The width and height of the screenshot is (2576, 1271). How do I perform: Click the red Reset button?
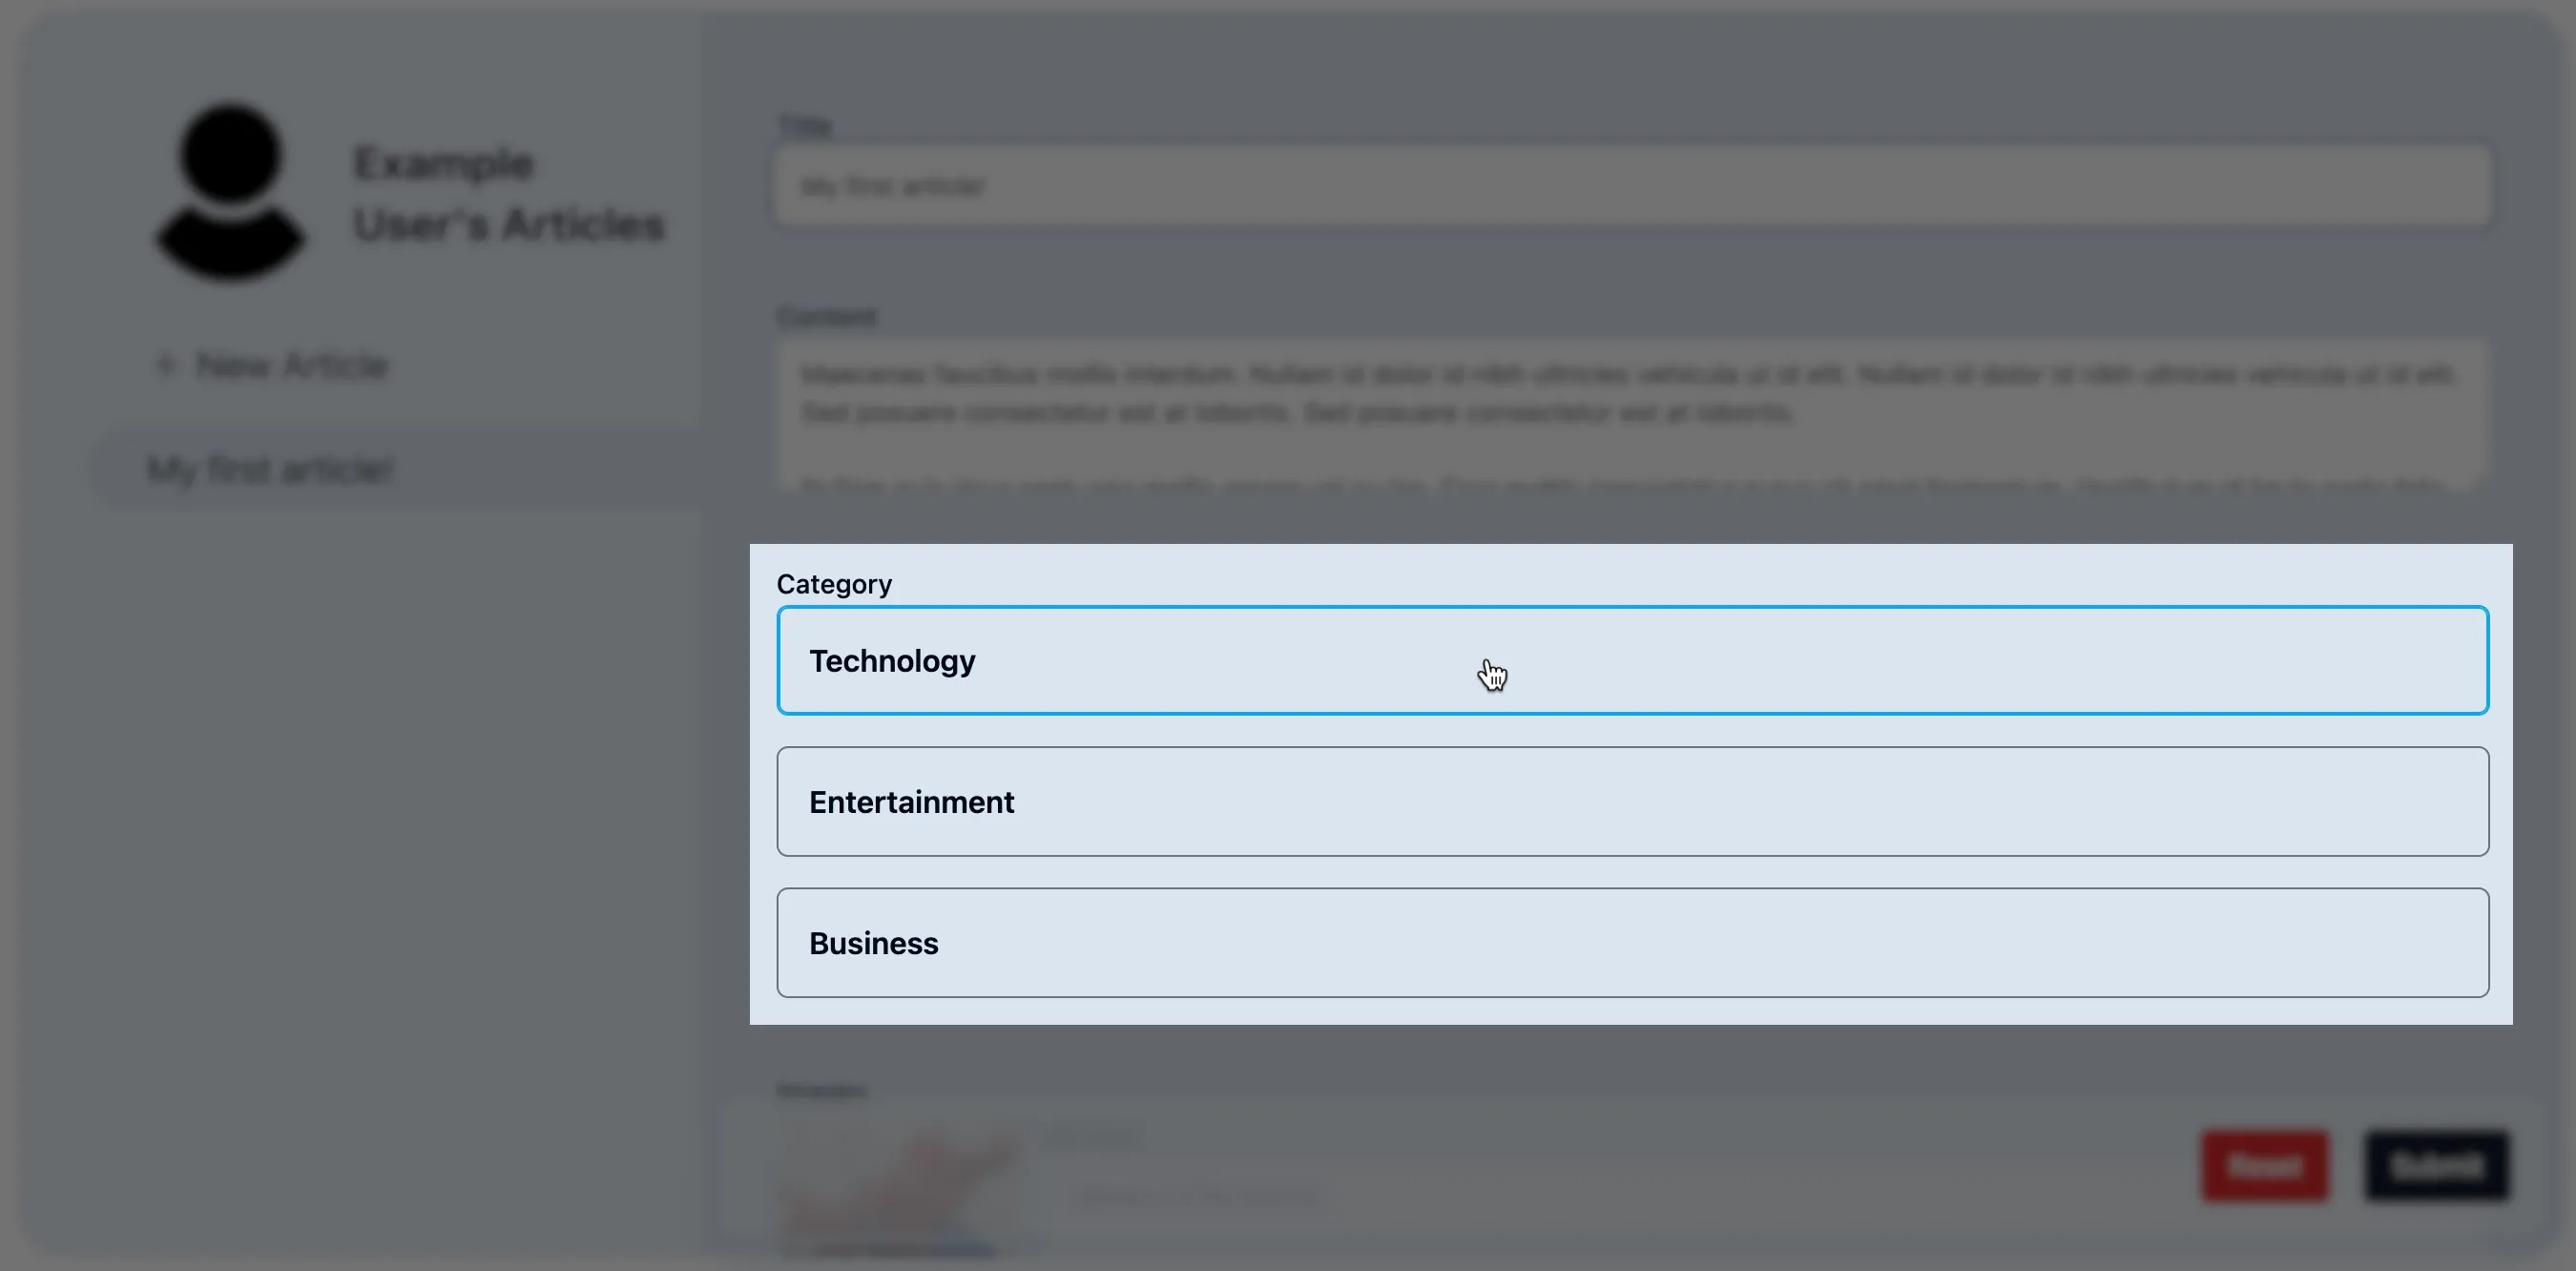2265,1165
